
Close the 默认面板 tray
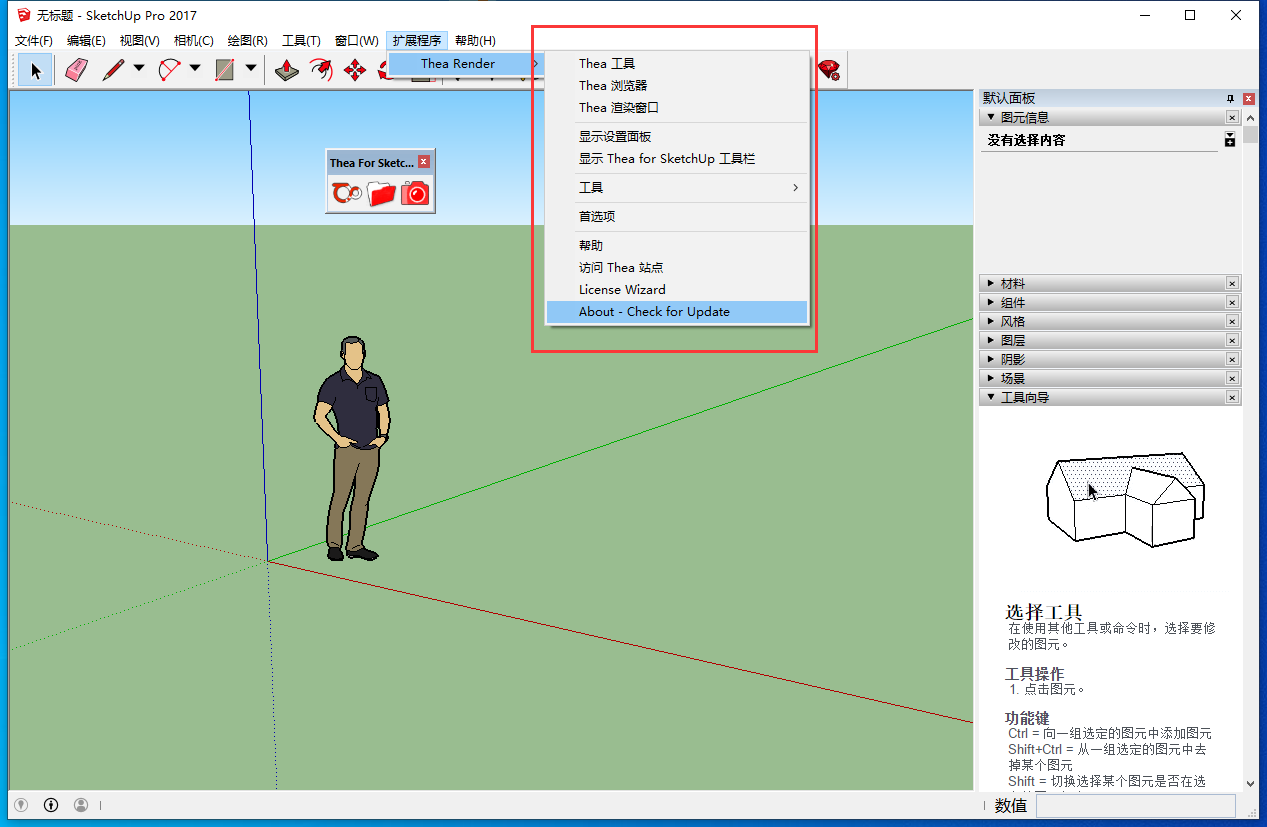point(1249,98)
